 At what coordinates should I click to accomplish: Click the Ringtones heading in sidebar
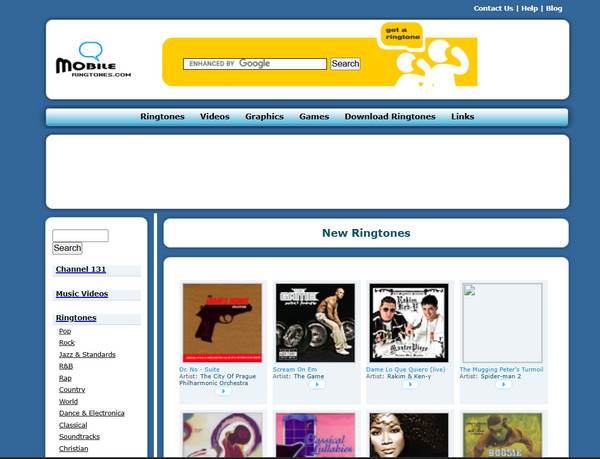click(x=76, y=318)
